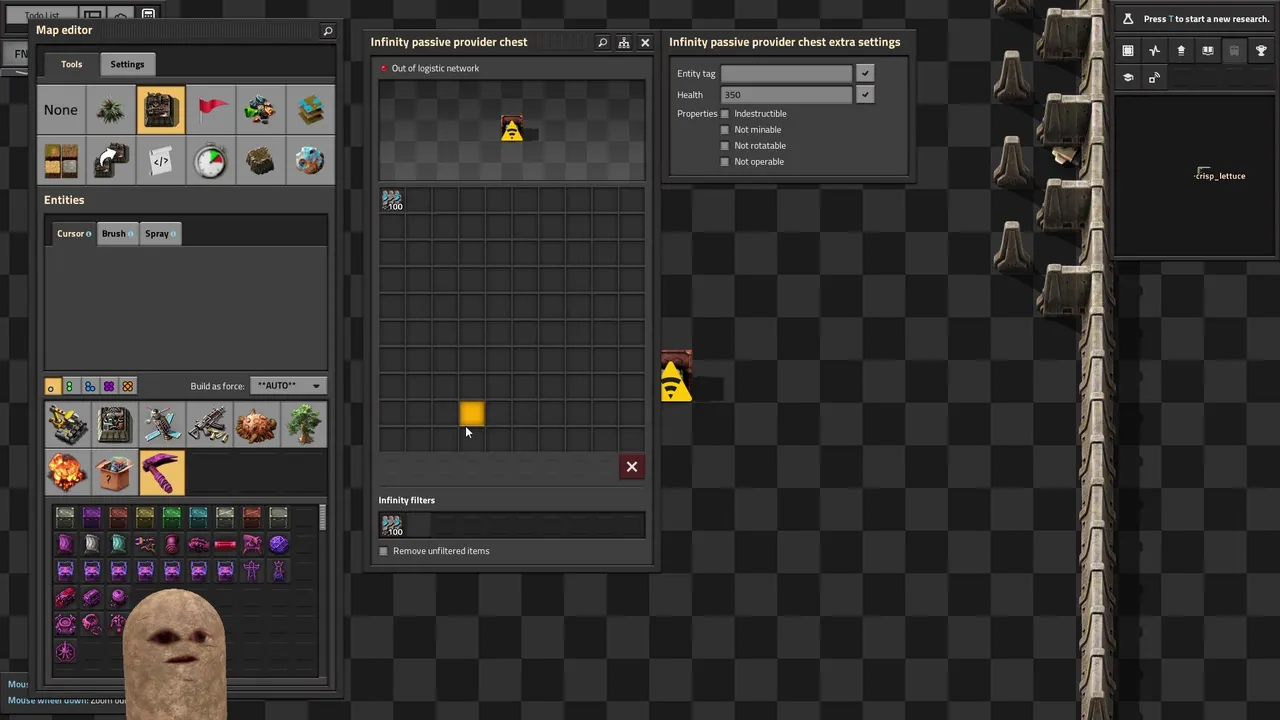The height and width of the screenshot is (720, 1280).
Task: Choose the tree environment group
Action: click(x=305, y=425)
